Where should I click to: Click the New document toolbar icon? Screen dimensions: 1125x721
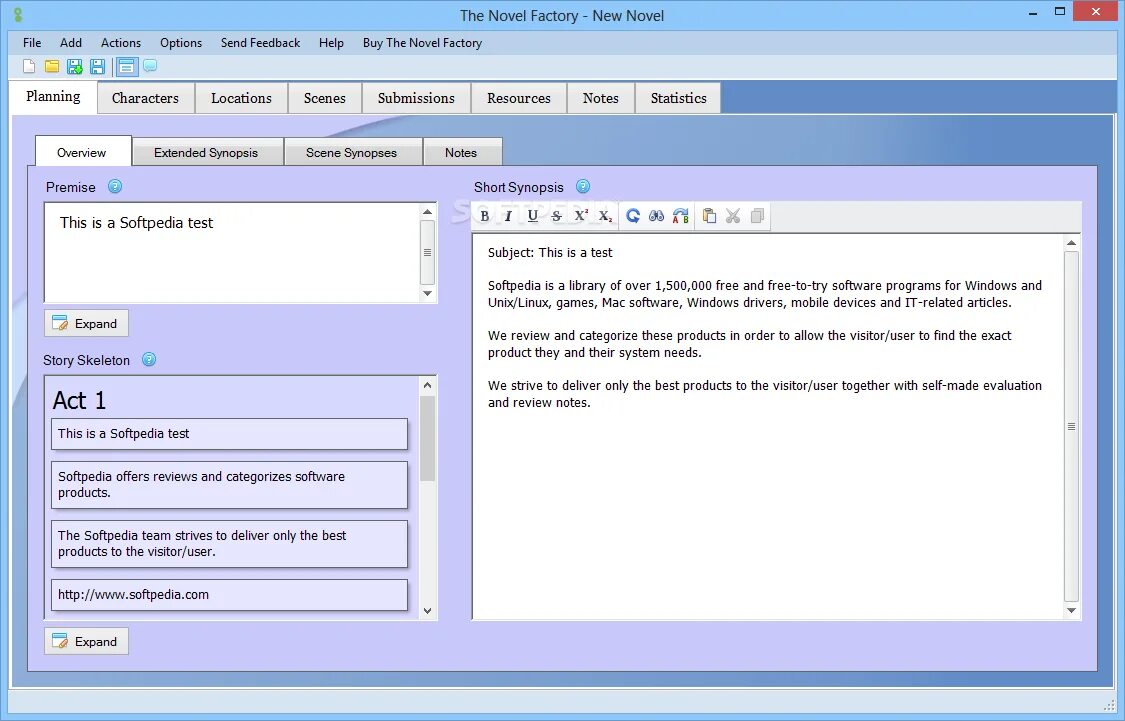click(x=29, y=67)
